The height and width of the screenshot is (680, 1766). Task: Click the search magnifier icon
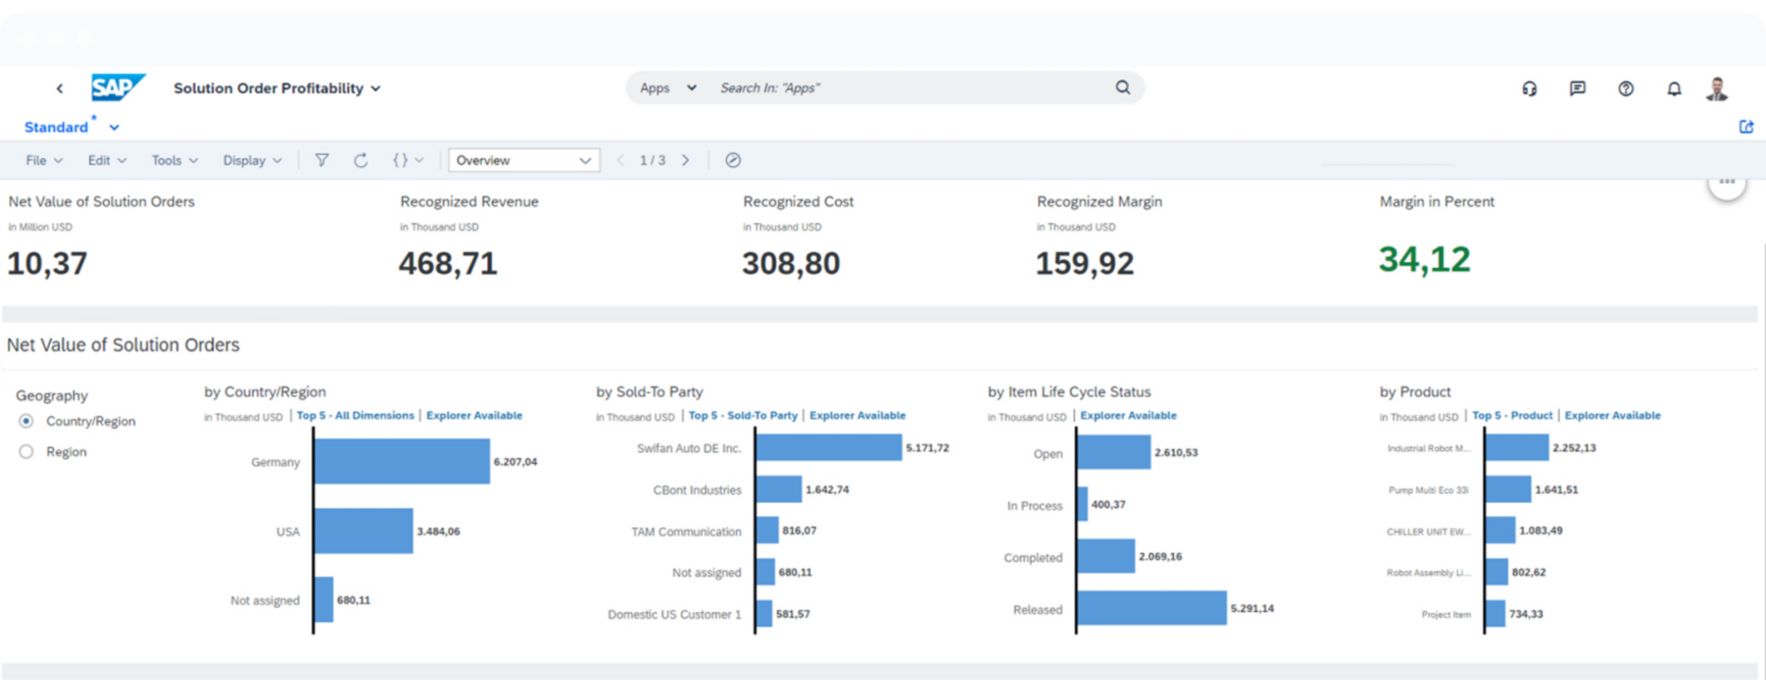[1122, 88]
